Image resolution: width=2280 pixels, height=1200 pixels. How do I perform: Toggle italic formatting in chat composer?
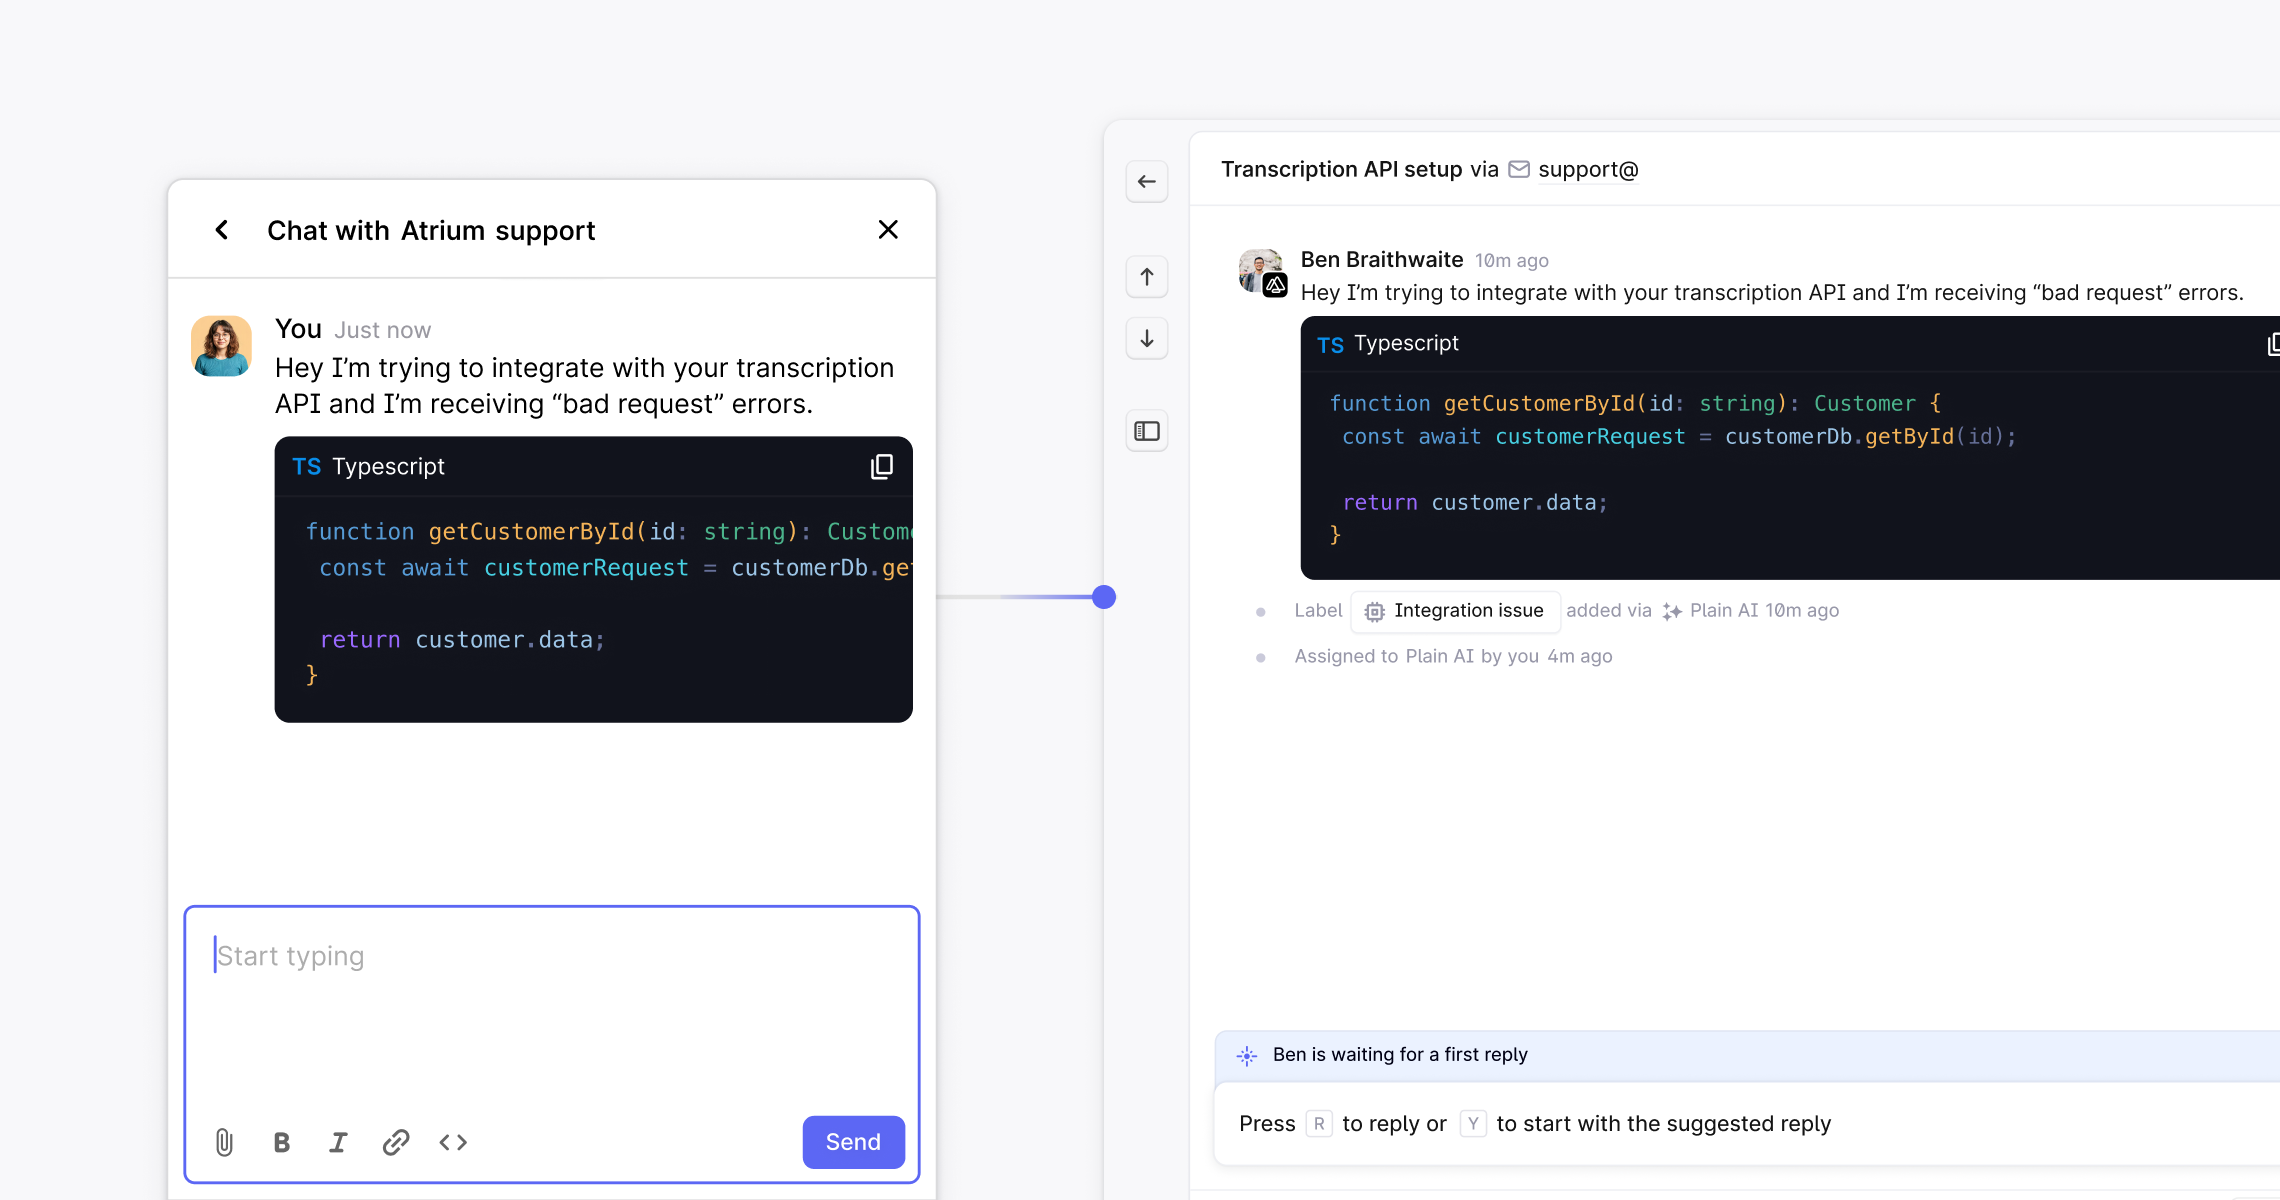[x=338, y=1142]
